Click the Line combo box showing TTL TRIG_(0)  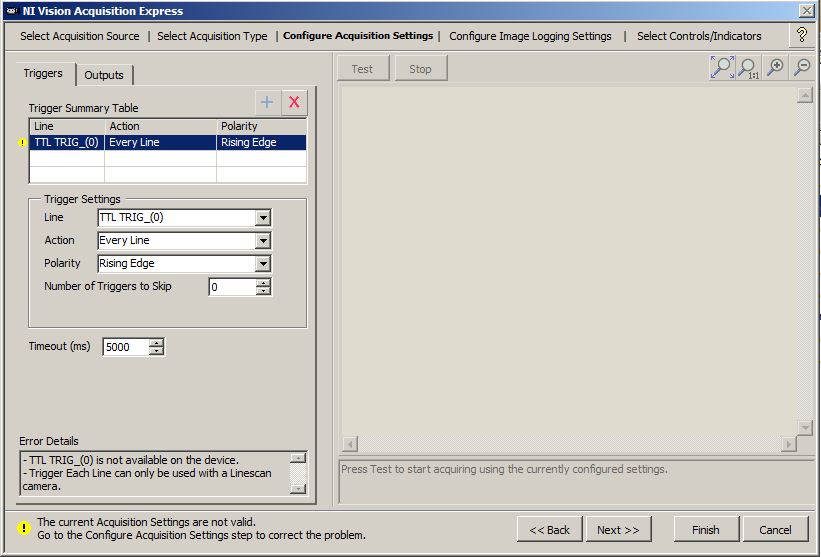(184, 218)
